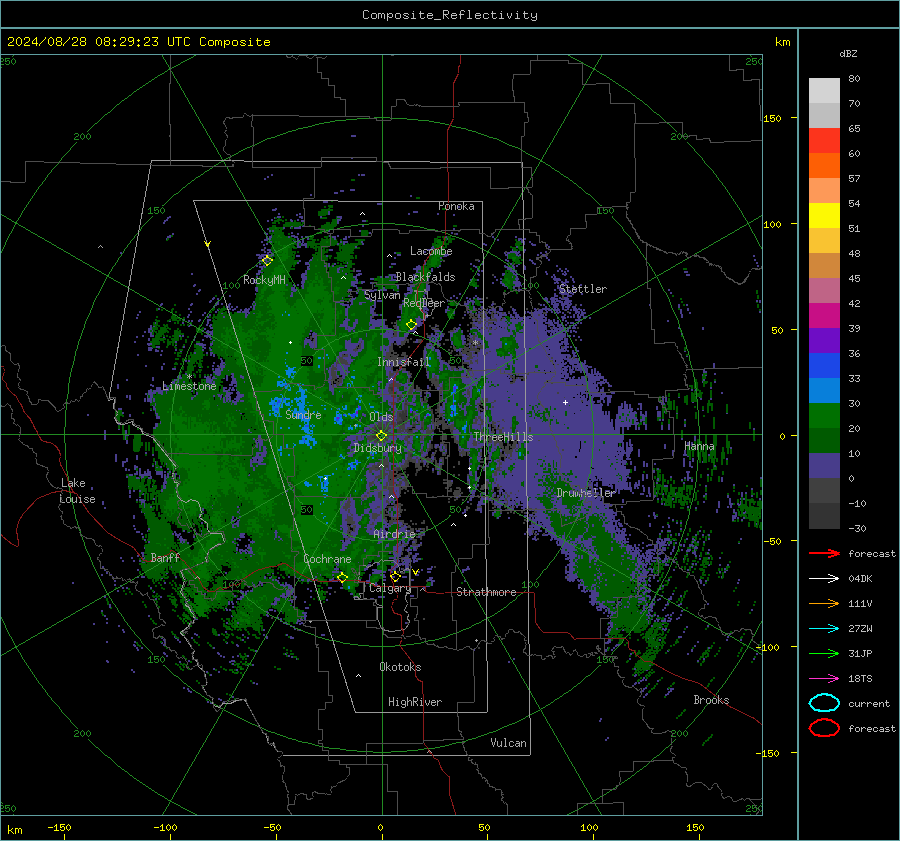Viewport: 900px width, 841px height.
Task: Click the radar-center diamond above Didsbury
Action: pyautogui.click(x=381, y=436)
